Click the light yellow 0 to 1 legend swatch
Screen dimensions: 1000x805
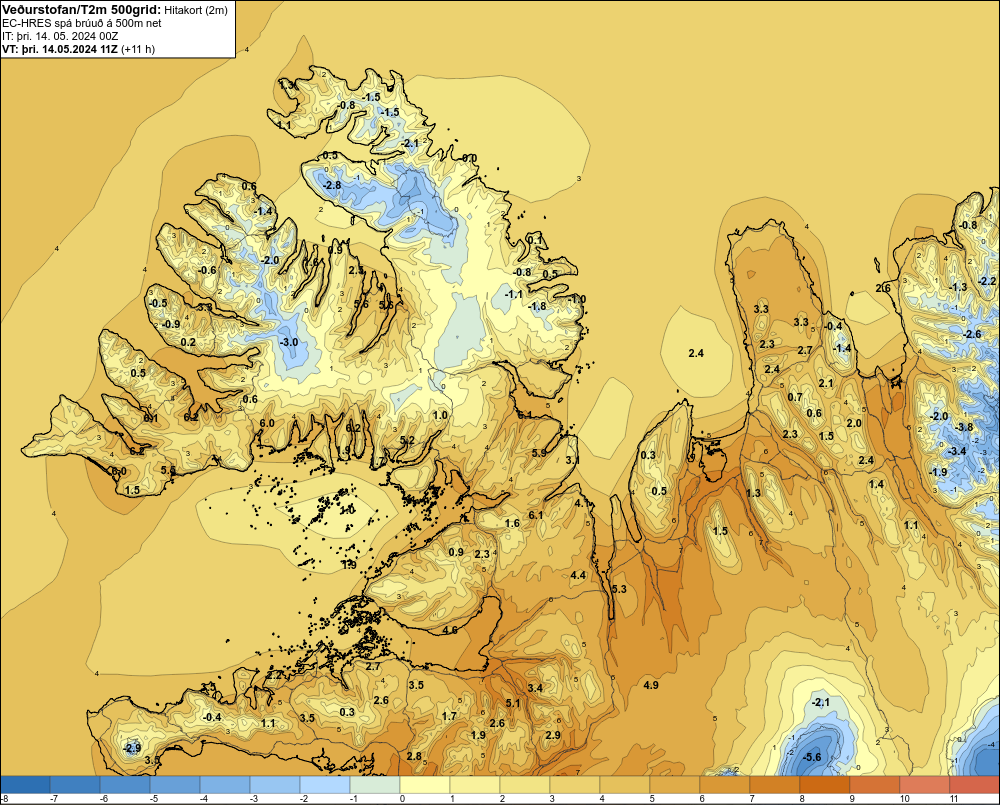[x=425, y=784]
